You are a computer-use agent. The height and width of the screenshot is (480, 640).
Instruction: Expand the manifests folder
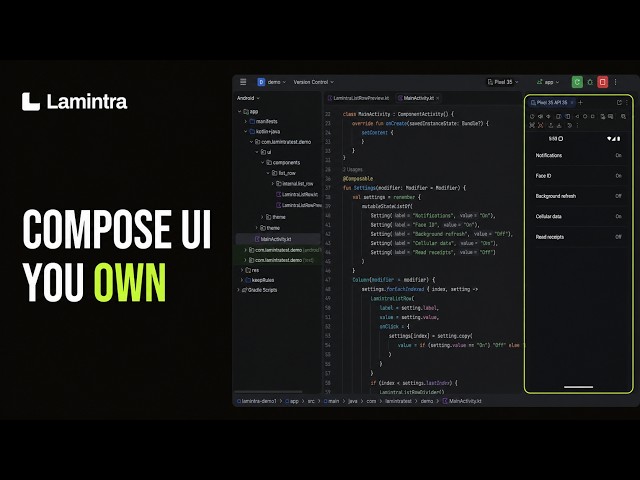tap(245, 121)
